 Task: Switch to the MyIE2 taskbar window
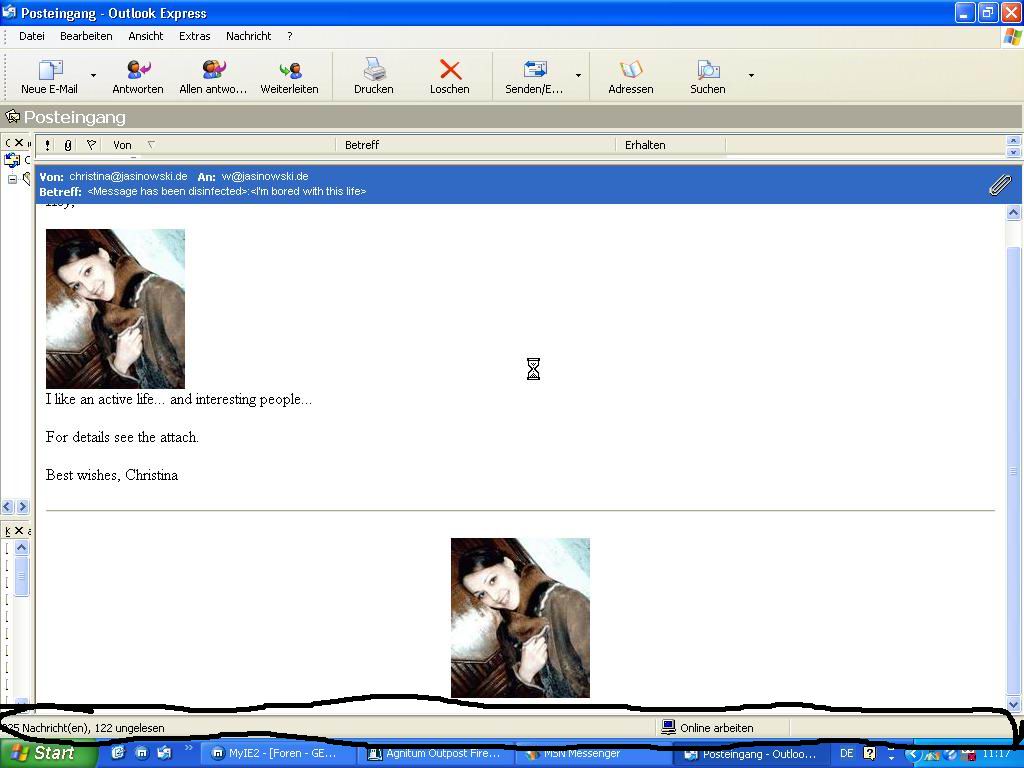pos(277,754)
